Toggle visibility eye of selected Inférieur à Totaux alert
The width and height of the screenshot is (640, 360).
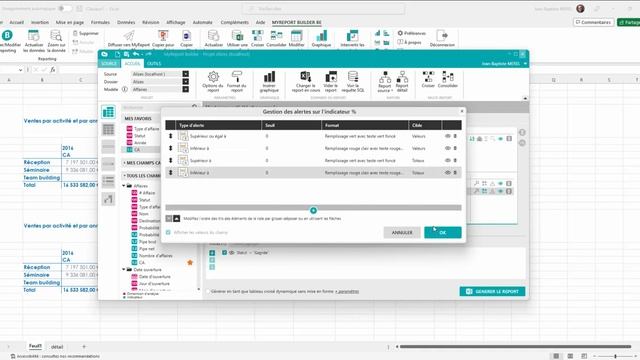pos(448,173)
